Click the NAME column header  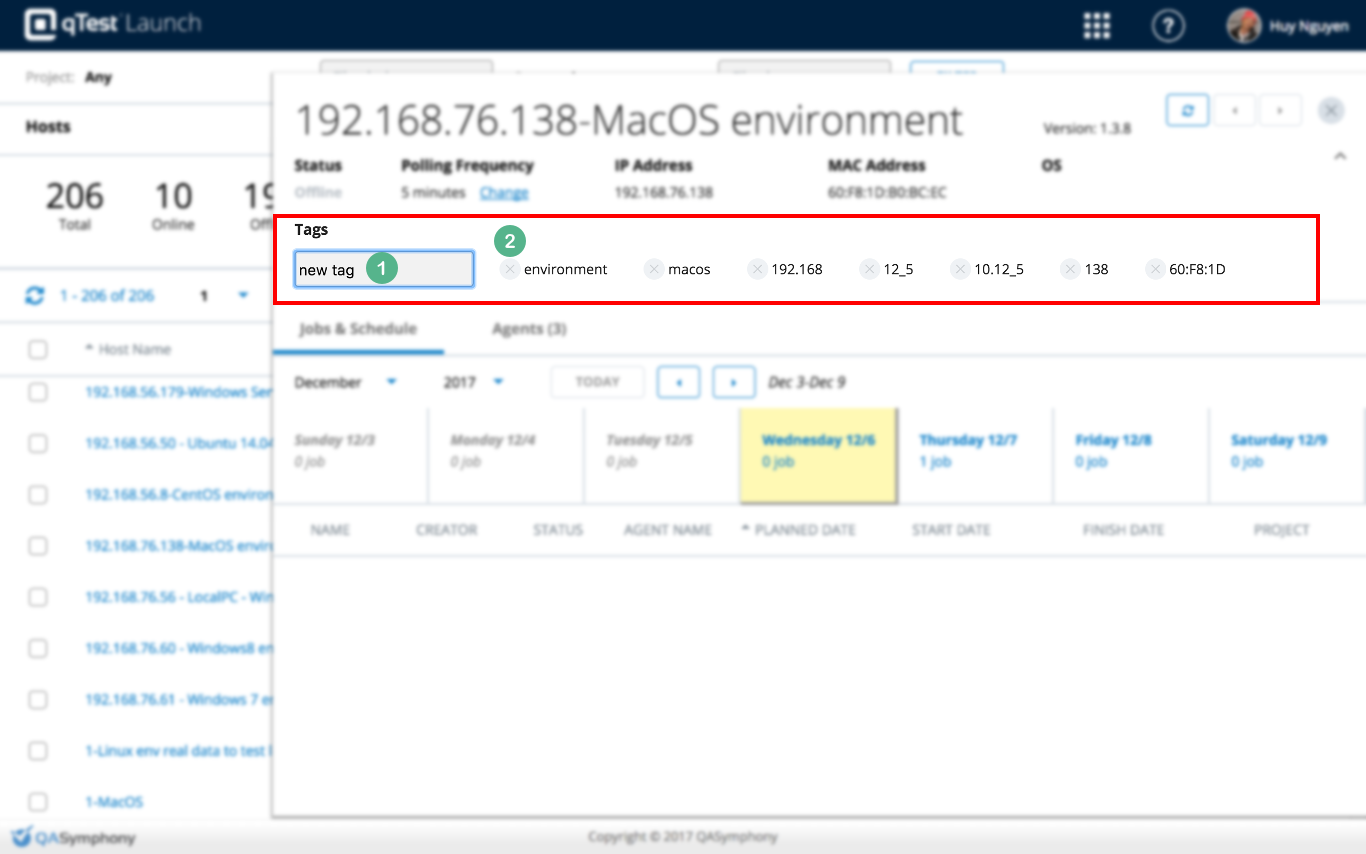tap(330, 530)
